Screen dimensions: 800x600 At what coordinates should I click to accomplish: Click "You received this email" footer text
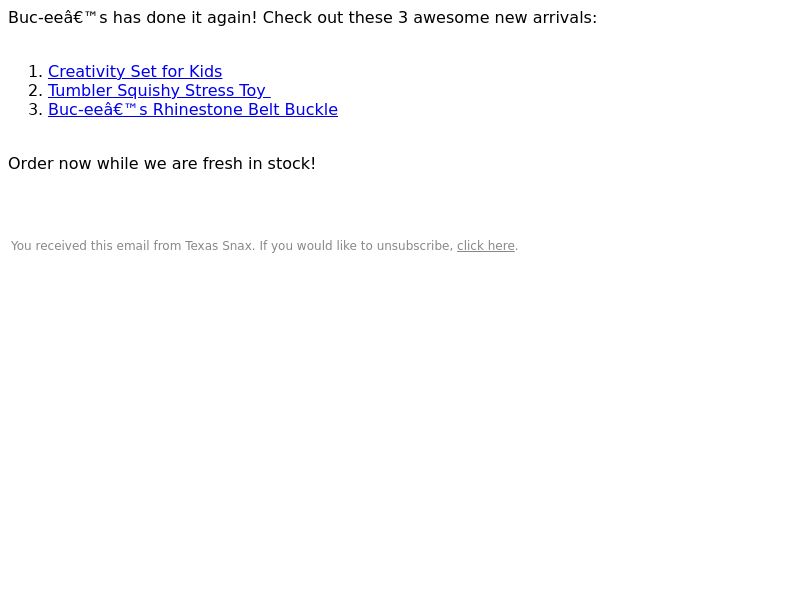[x=80, y=246]
